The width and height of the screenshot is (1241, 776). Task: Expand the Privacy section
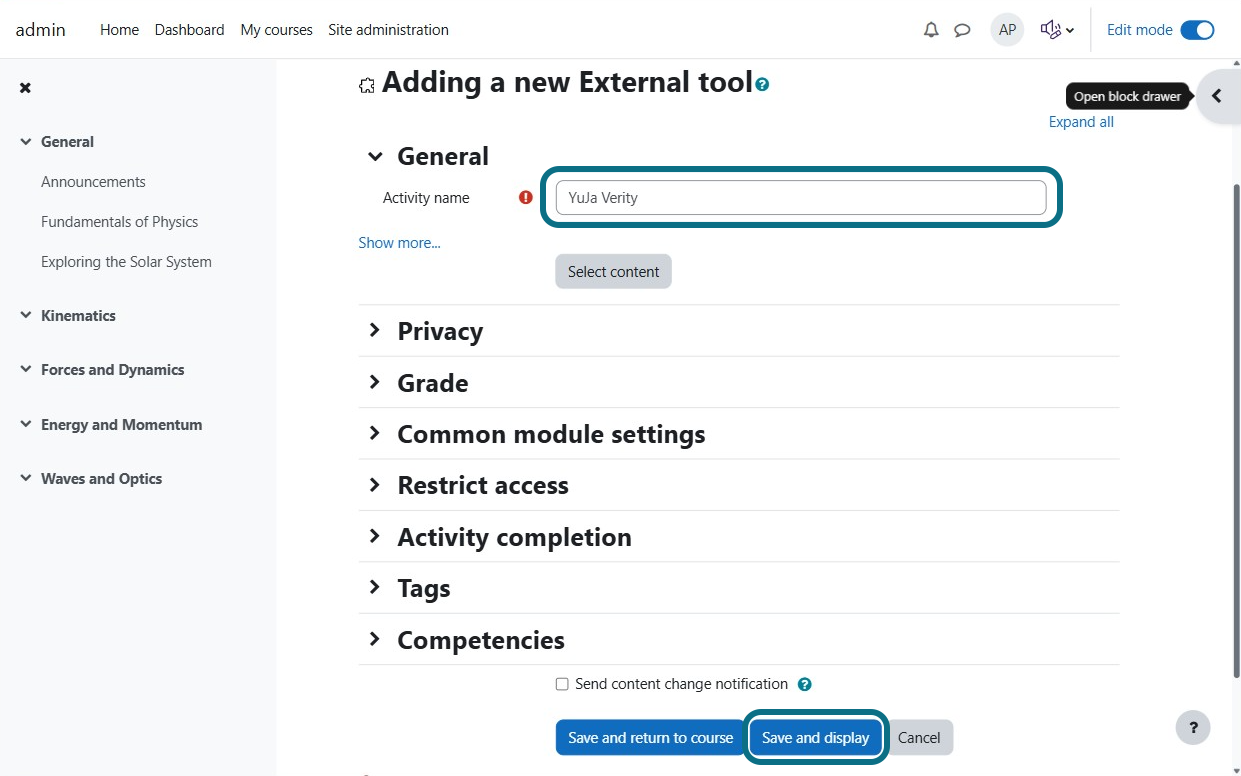point(375,330)
